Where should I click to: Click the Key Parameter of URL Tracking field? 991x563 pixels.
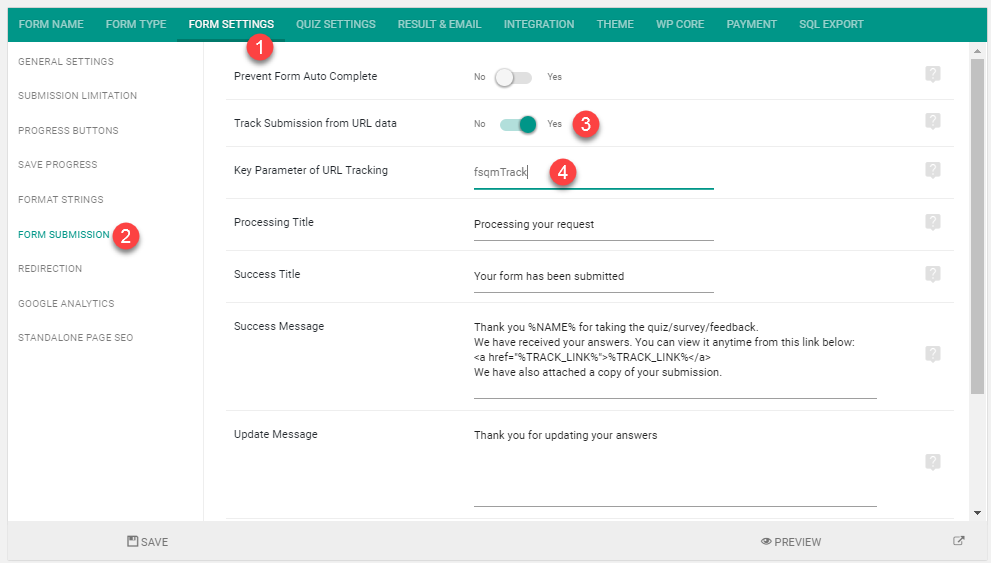coord(593,173)
